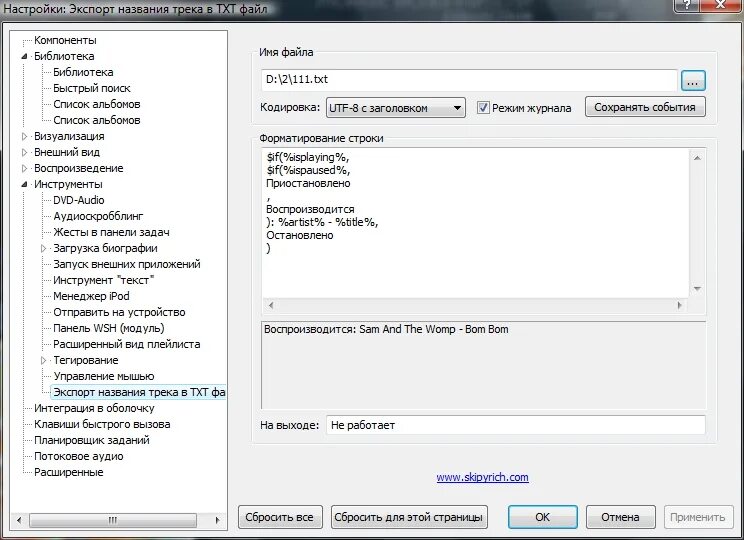
Task: Expand the Визуализация tree node
Action: (25, 136)
